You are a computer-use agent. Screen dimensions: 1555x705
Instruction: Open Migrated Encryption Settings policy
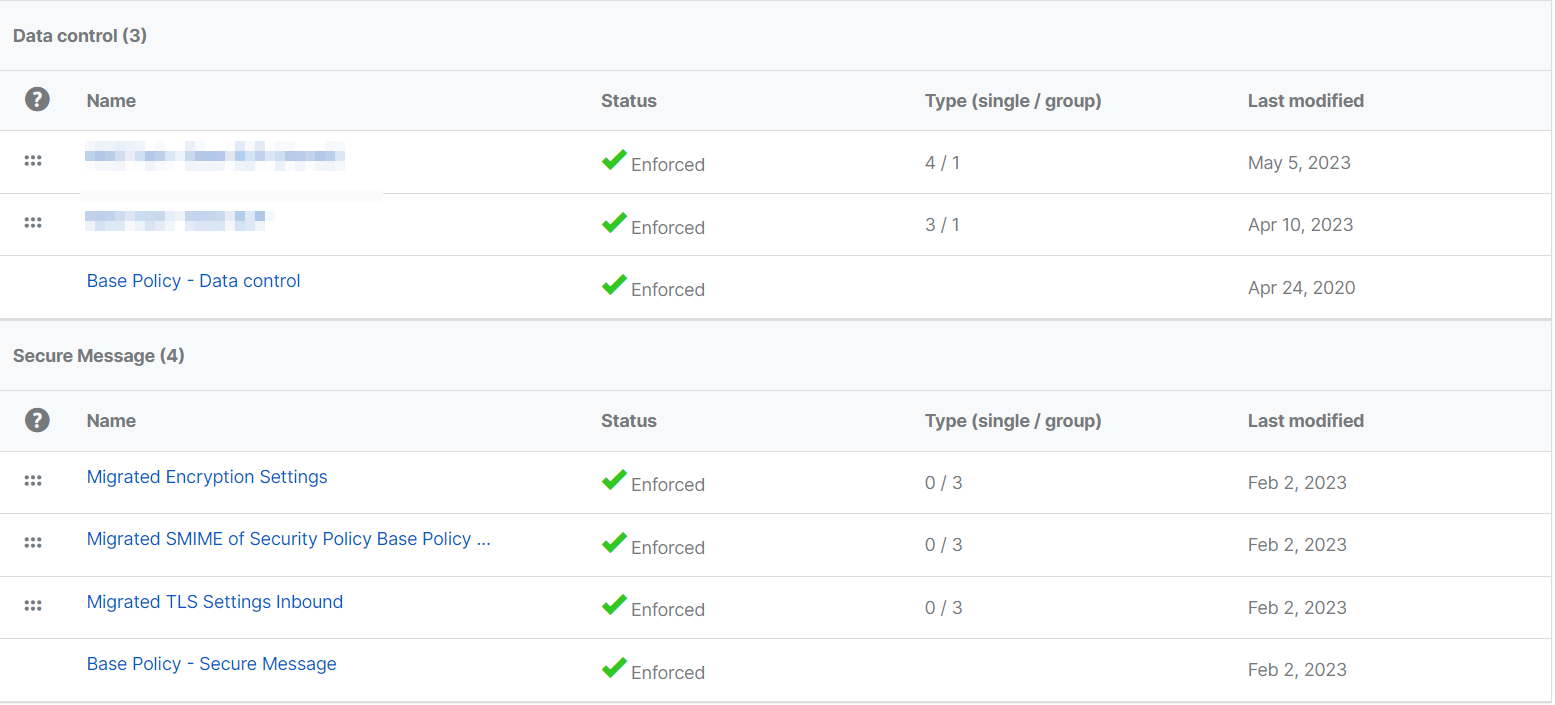click(x=207, y=477)
